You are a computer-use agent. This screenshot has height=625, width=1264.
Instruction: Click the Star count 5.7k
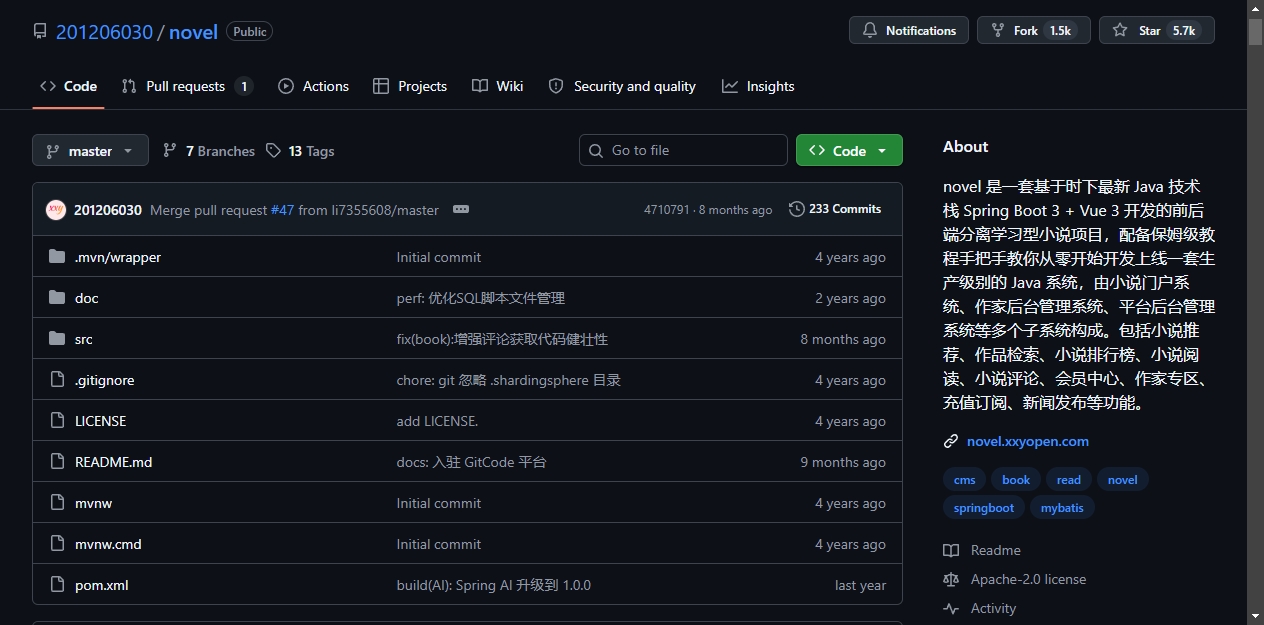[x=1184, y=31]
